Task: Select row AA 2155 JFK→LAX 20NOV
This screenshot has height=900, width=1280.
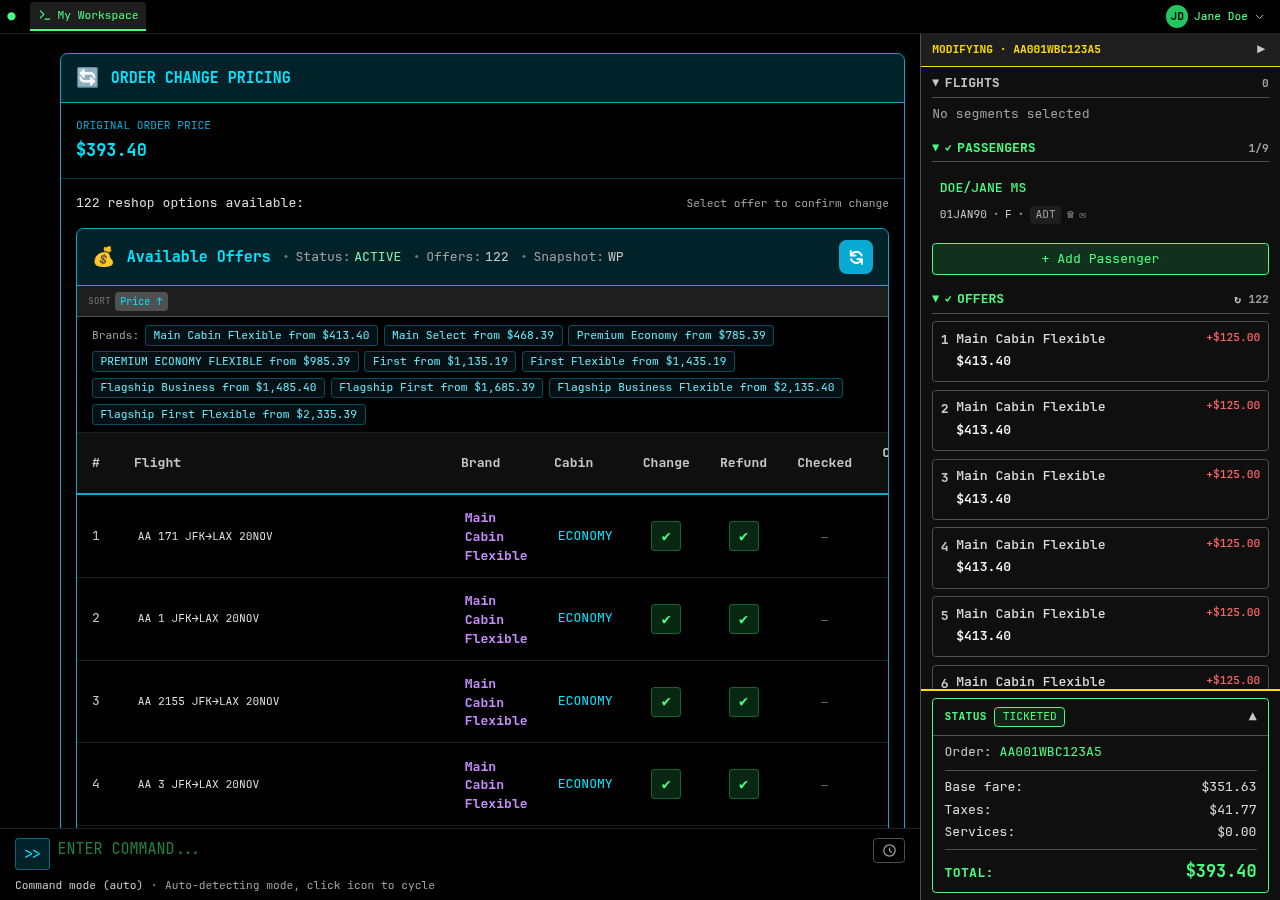Action: click(482, 702)
